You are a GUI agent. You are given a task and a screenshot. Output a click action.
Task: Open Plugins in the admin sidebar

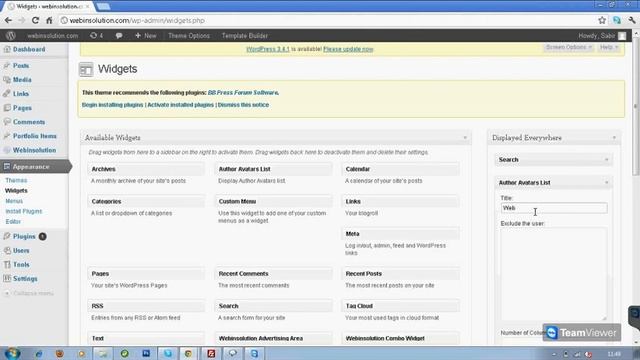[x=24, y=237]
